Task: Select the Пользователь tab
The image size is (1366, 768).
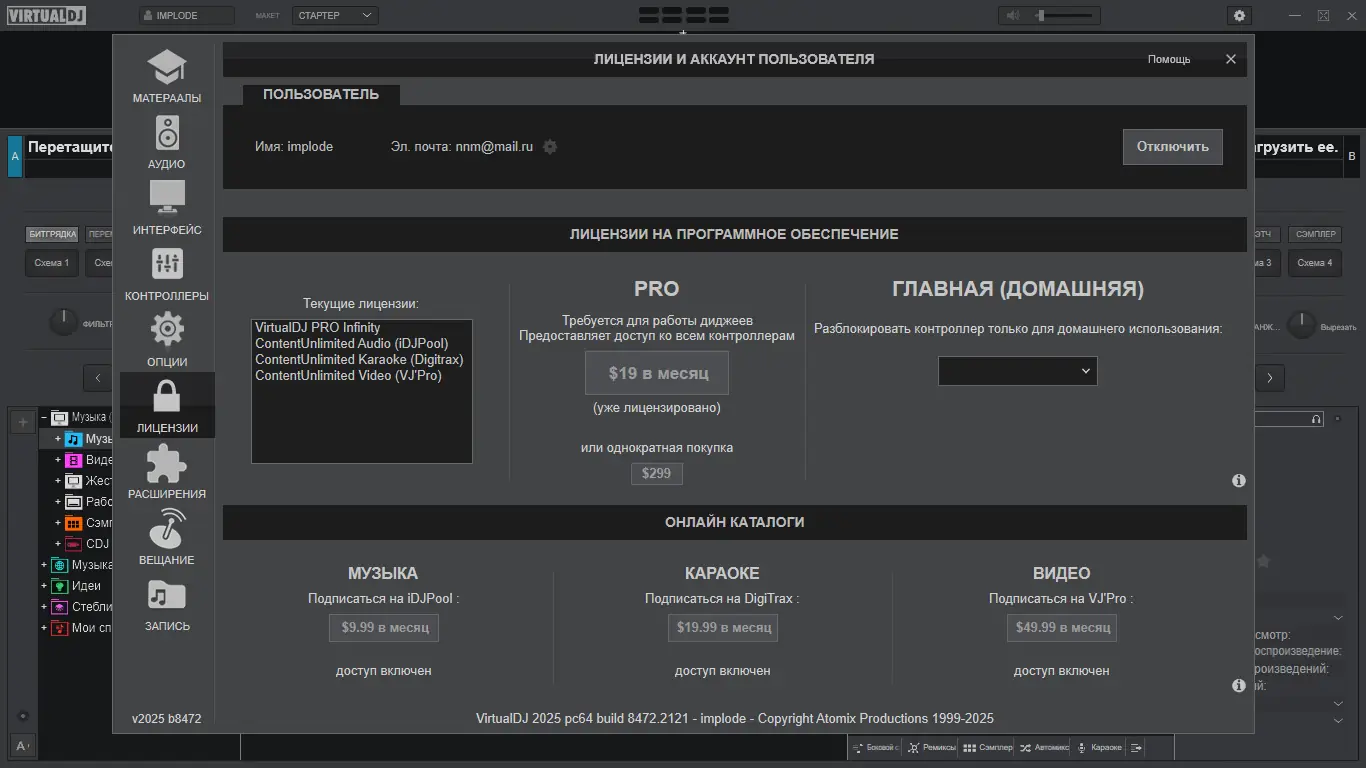Action: [321, 94]
